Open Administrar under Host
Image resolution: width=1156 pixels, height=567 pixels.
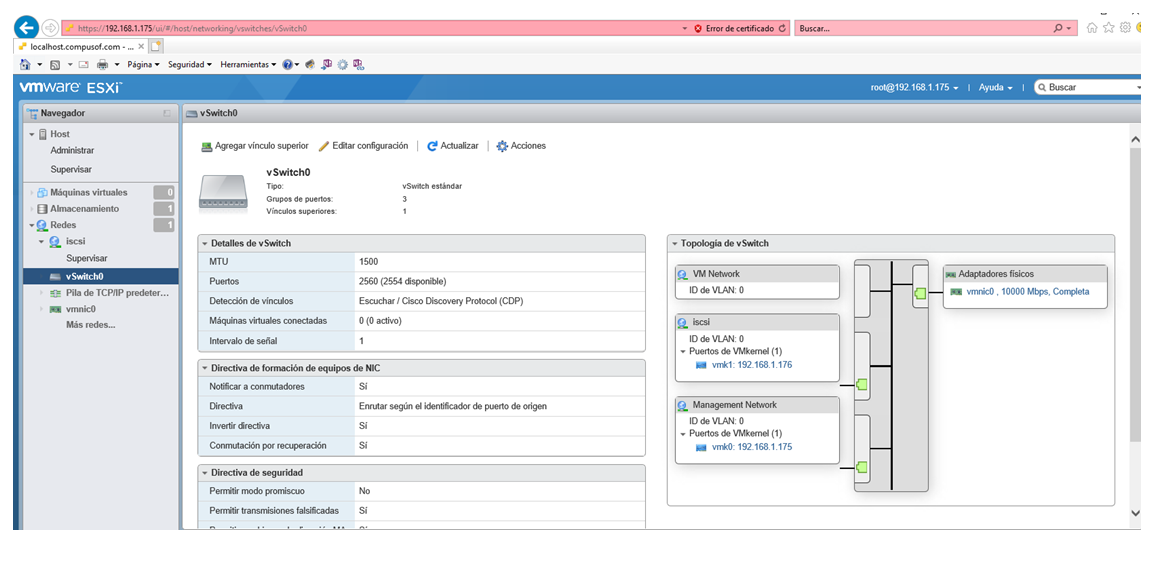72,150
